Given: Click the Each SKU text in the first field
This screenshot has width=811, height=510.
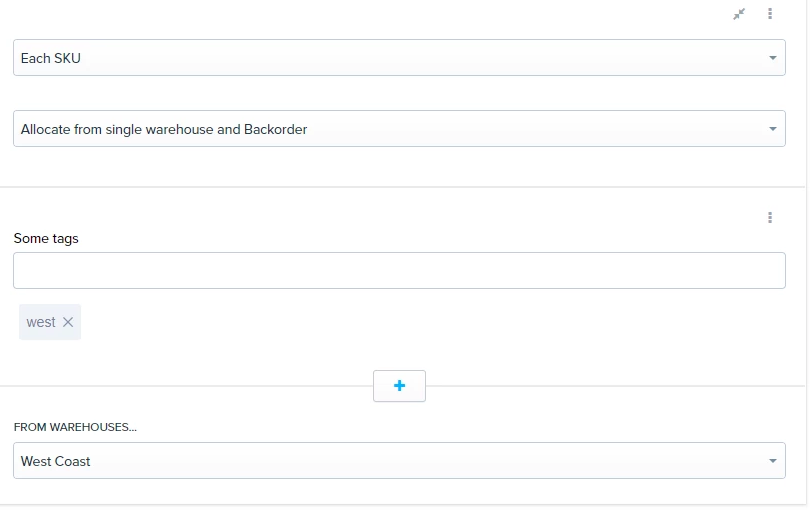Looking at the screenshot, I should [x=51, y=58].
